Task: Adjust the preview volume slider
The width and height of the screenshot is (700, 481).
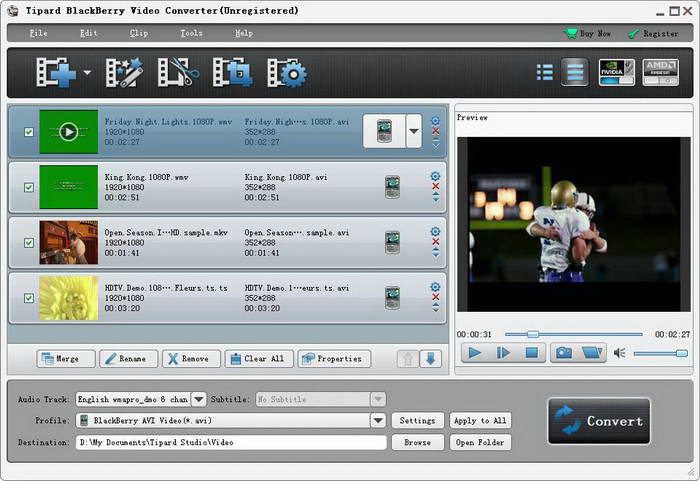Action: (660, 353)
